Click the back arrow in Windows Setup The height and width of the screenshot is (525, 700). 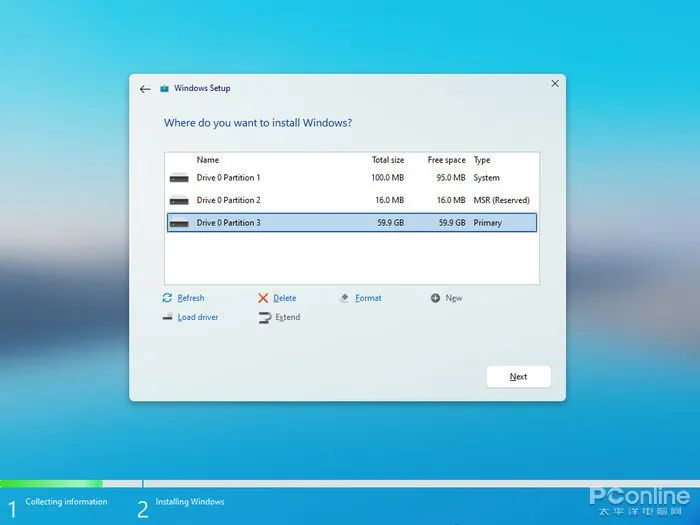click(x=145, y=89)
